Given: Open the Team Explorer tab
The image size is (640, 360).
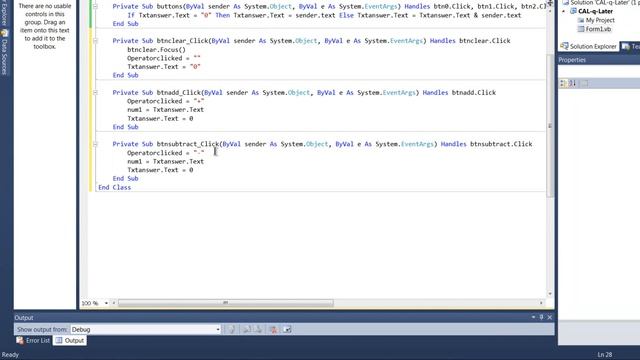Looking at the screenshot, I should point(630,47).
